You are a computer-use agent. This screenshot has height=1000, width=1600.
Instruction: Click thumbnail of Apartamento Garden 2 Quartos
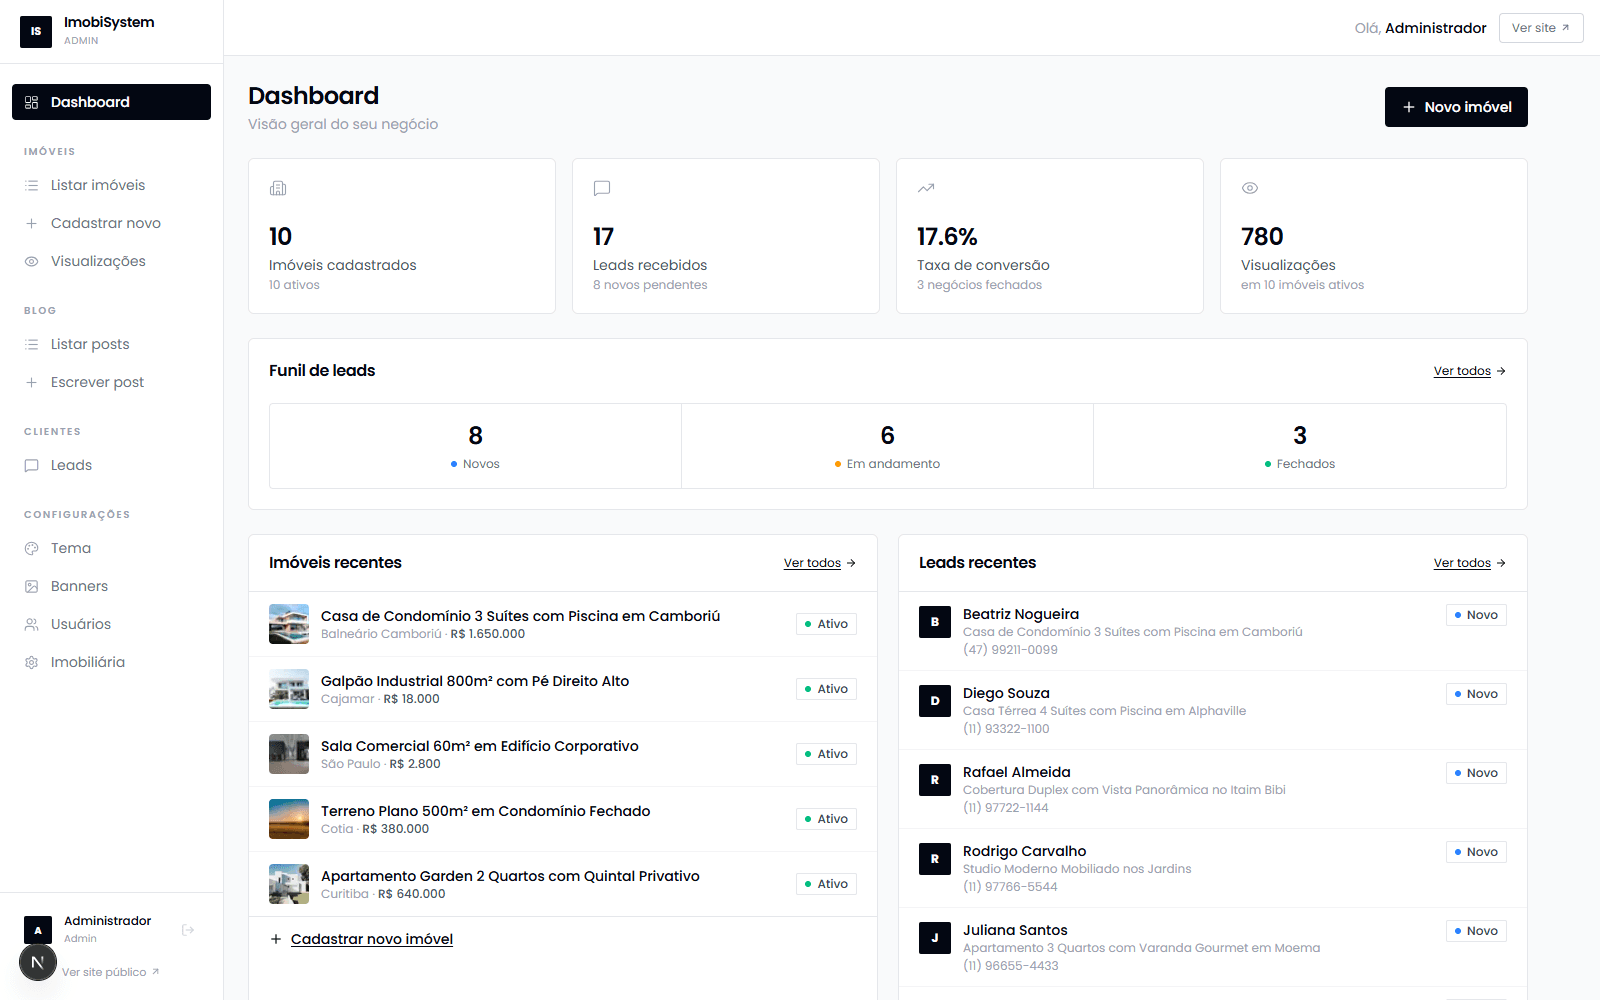pos(289,884)
